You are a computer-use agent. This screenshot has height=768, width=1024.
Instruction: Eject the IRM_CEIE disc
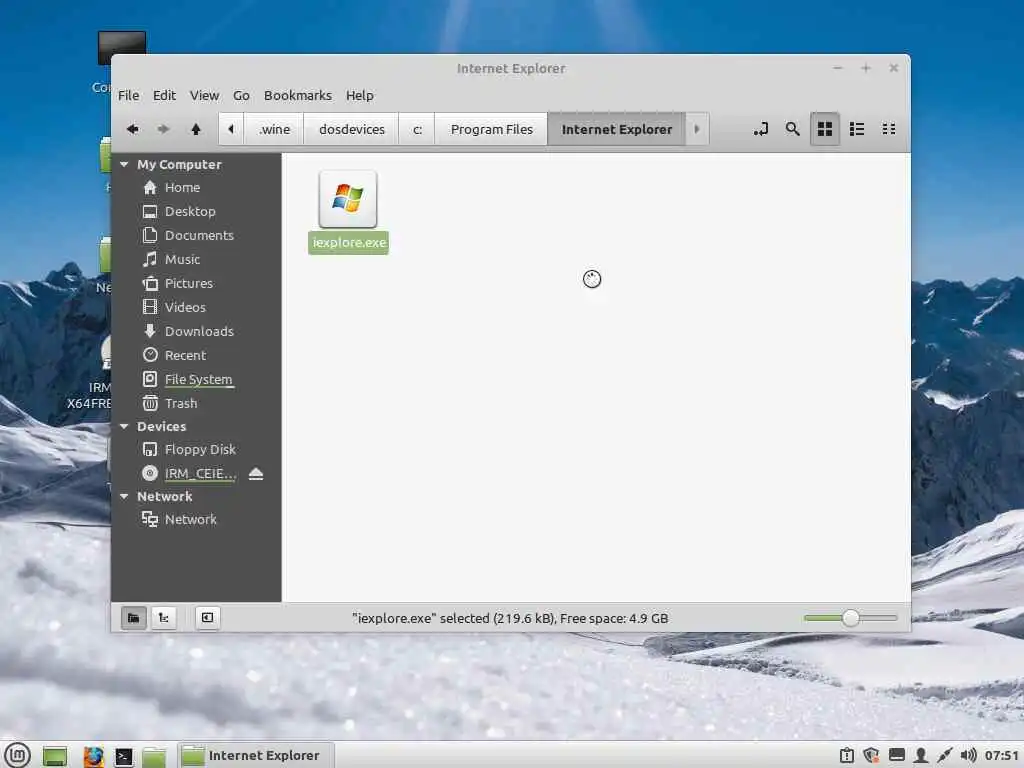(x=256, y=473)
